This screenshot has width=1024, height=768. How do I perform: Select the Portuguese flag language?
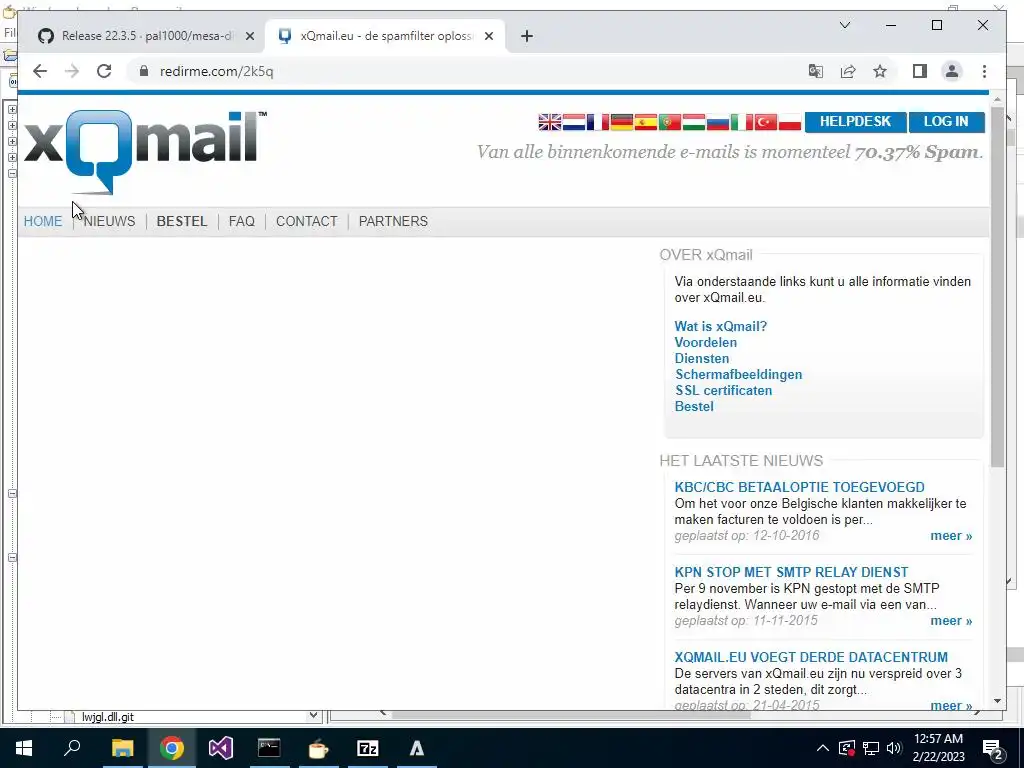click(669, 122)
